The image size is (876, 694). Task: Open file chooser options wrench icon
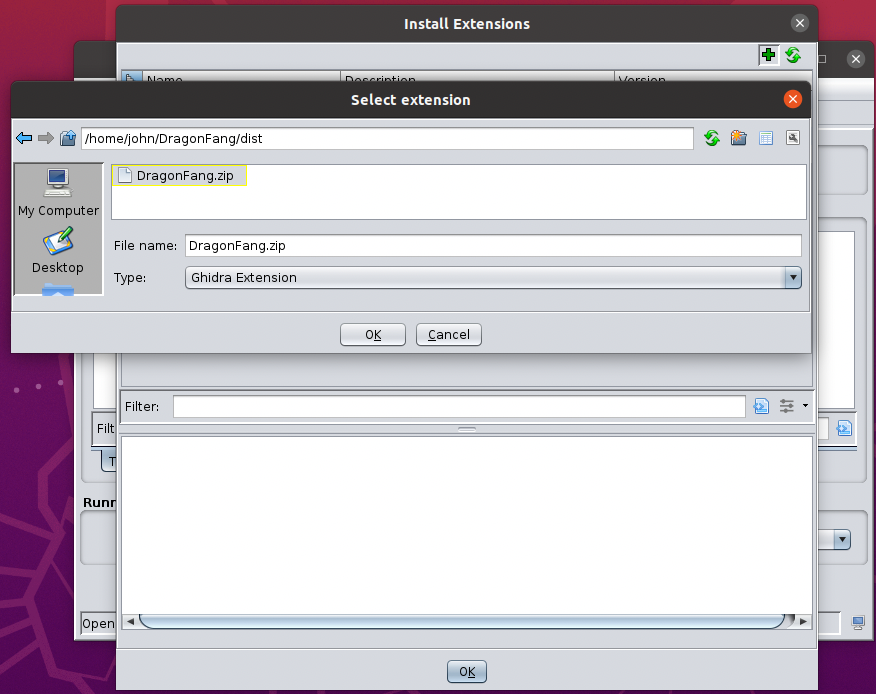coord(793,137)
